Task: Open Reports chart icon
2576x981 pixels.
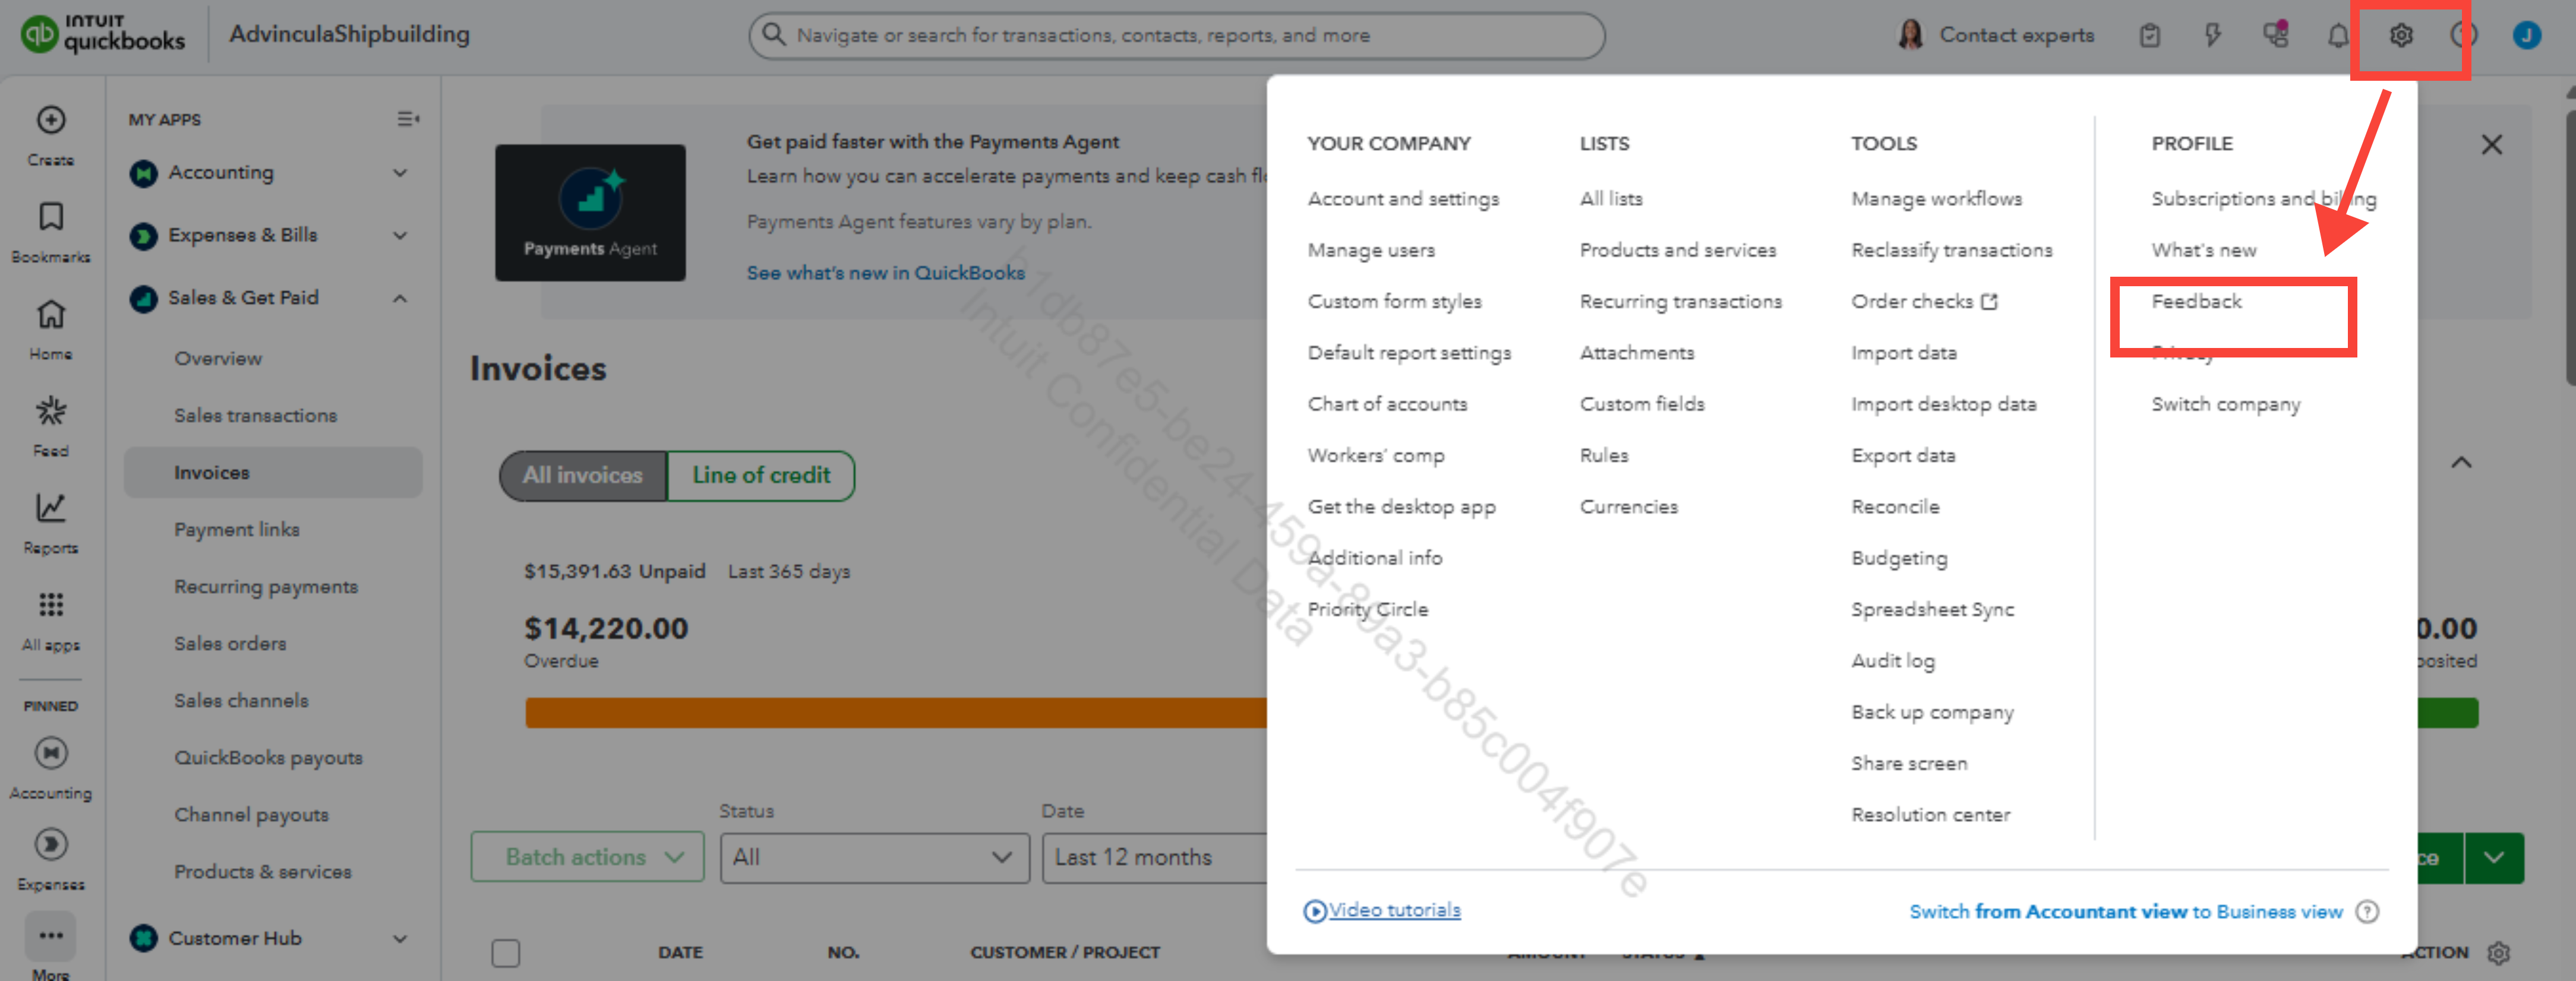Action: 51,508
